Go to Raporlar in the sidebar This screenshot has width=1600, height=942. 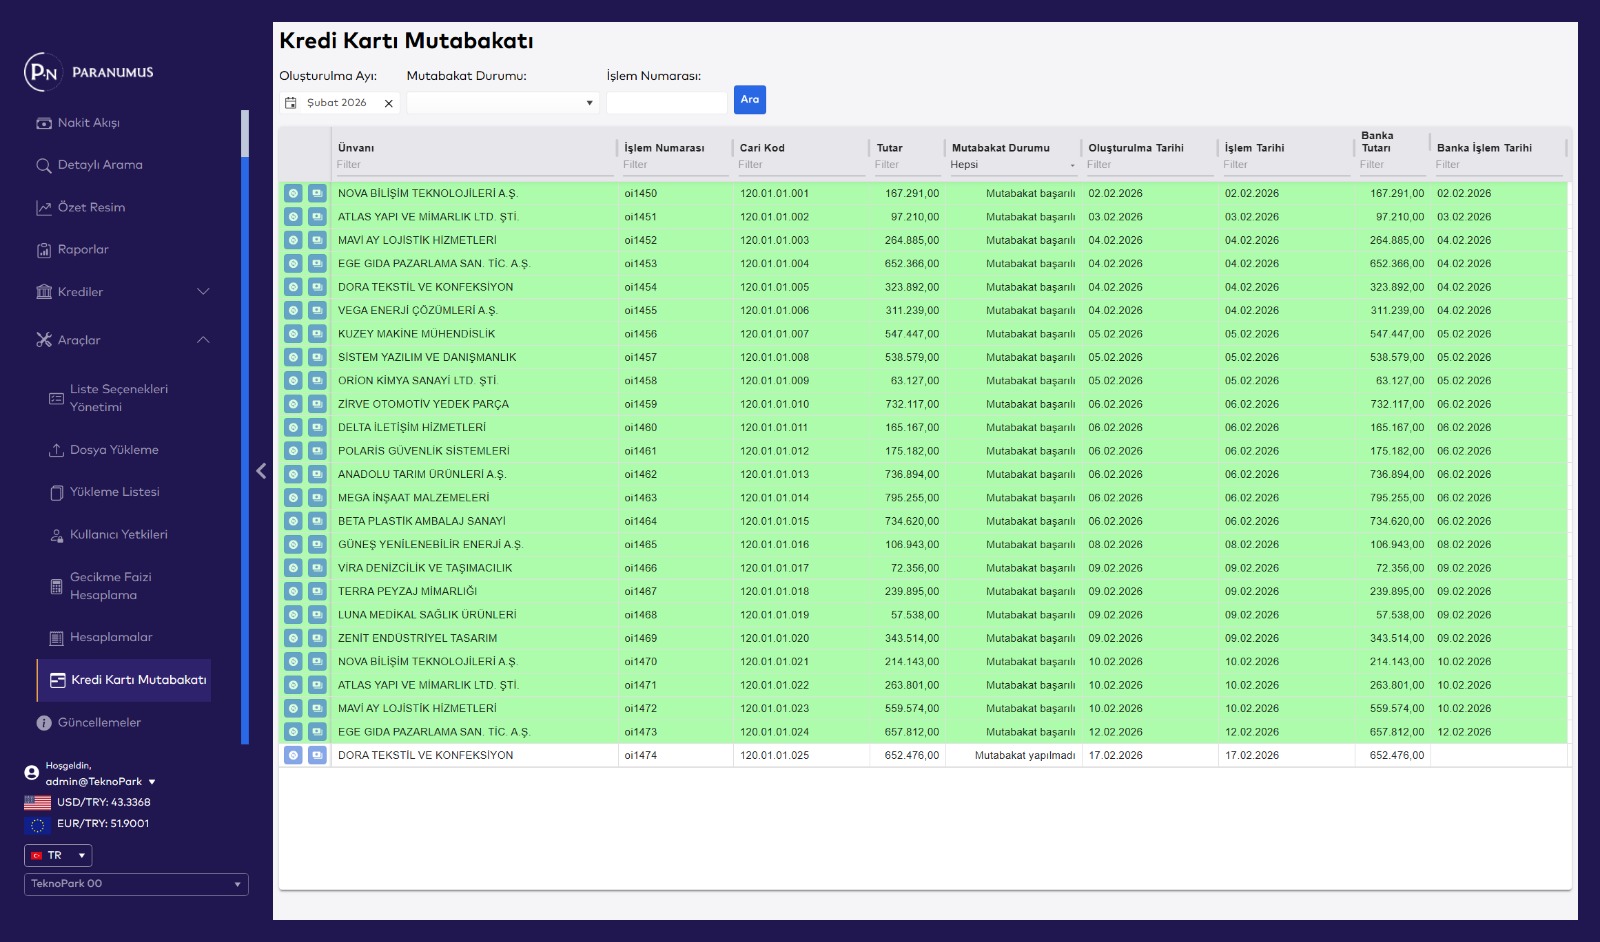(83, 250)
